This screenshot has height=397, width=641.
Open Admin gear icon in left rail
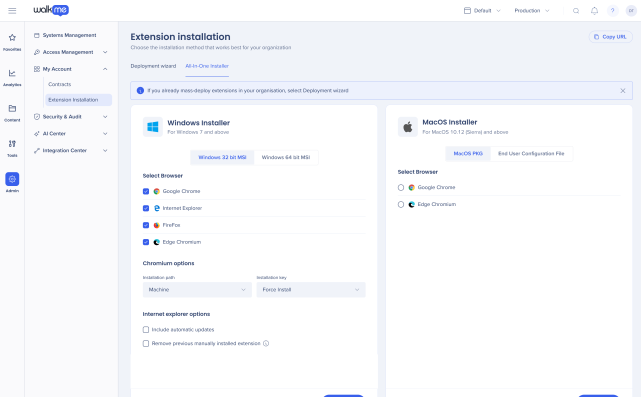click(x=12, y=179)
